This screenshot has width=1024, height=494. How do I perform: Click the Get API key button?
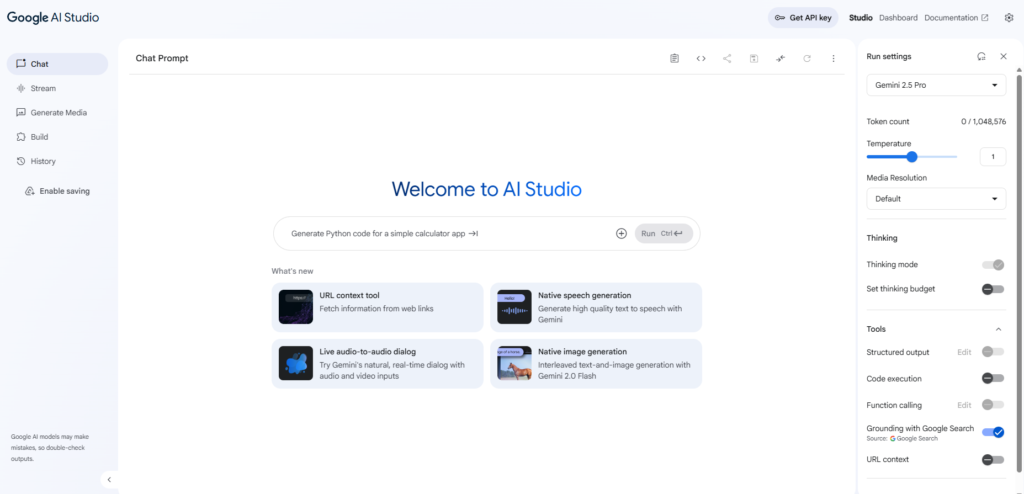(x=803, y=18)
